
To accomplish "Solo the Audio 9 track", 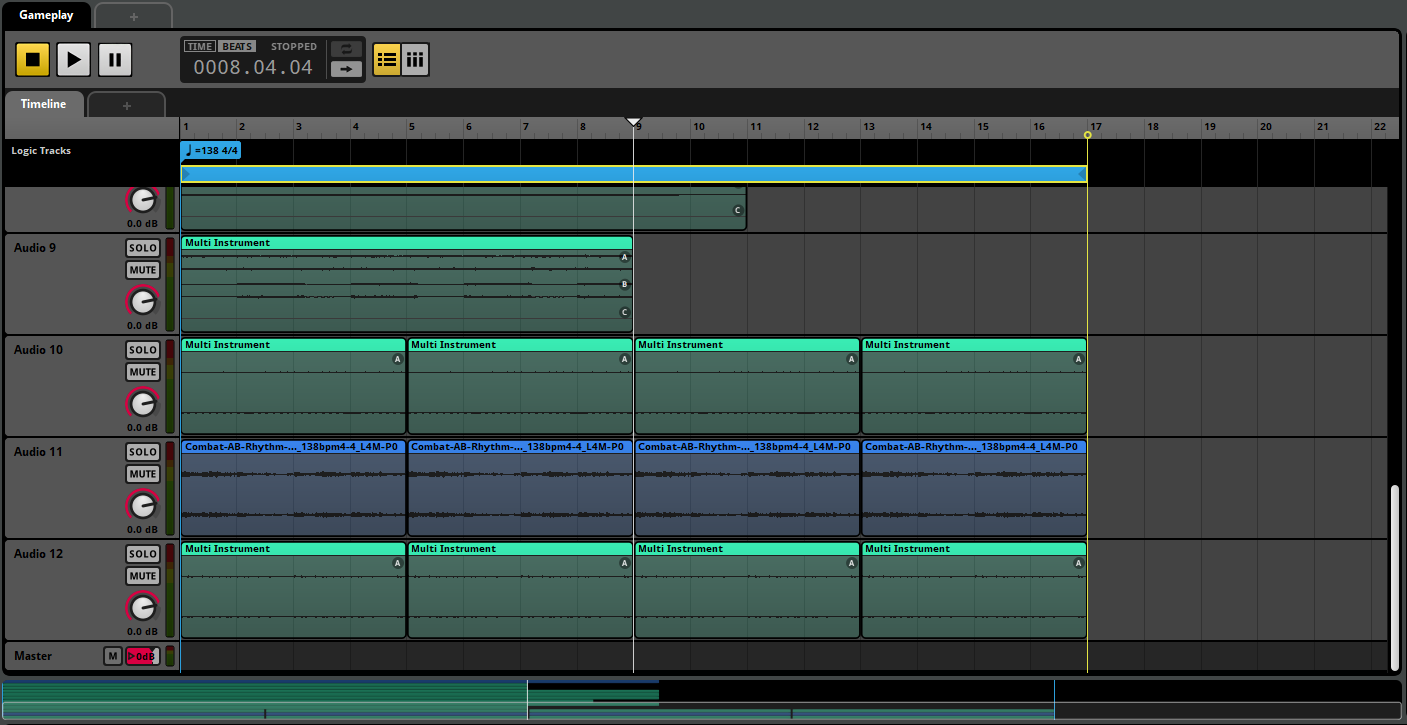I will [x=143, y=248].
